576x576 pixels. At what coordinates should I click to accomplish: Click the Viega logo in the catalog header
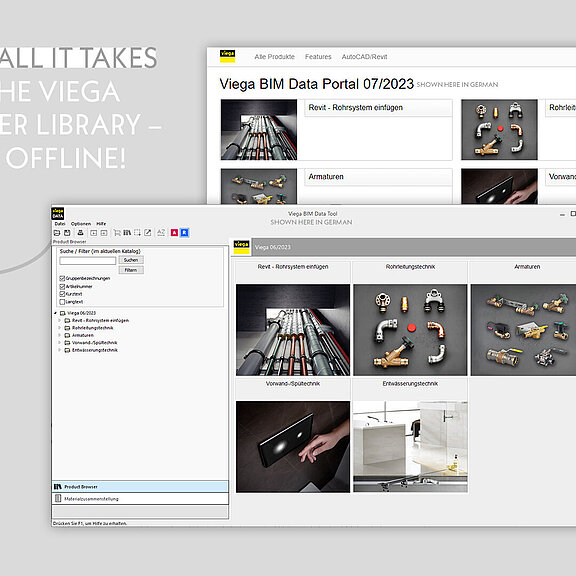[241, 247]
